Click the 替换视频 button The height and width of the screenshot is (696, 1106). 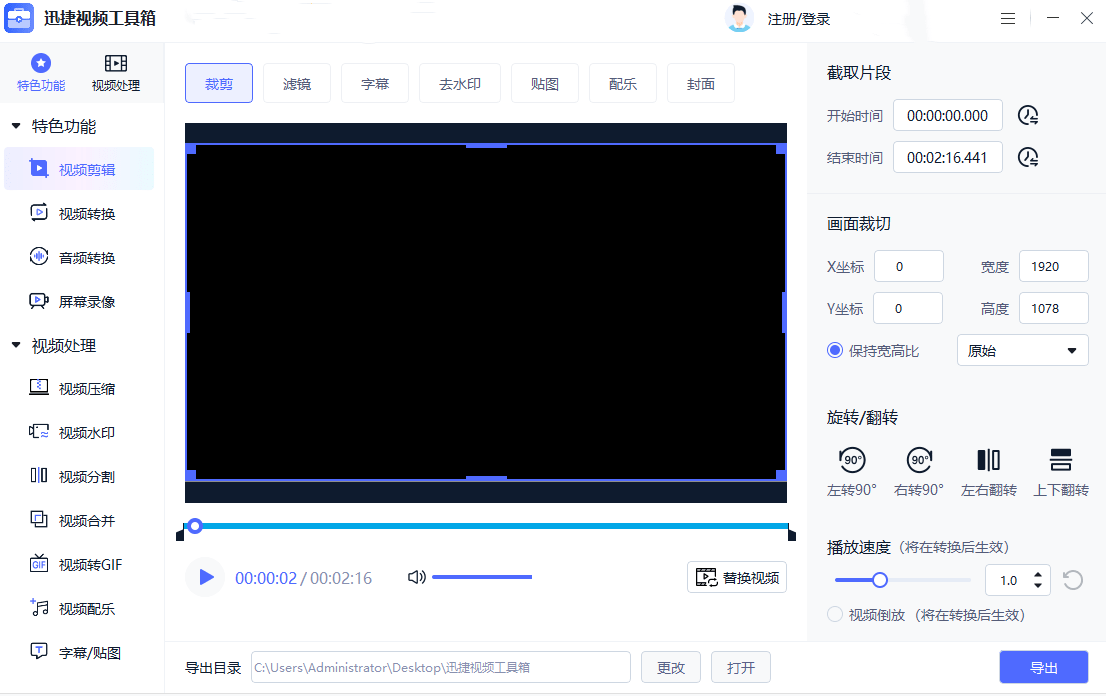point(737,577)
